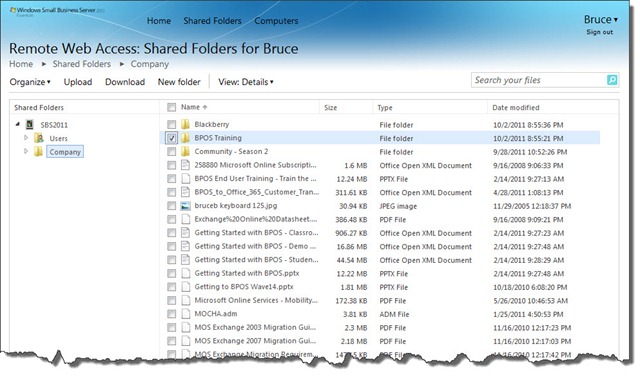Open the Home tab in top navigation
Image resolution: width=640 pixels, height=380 pixels.
[x=159, y=21]
